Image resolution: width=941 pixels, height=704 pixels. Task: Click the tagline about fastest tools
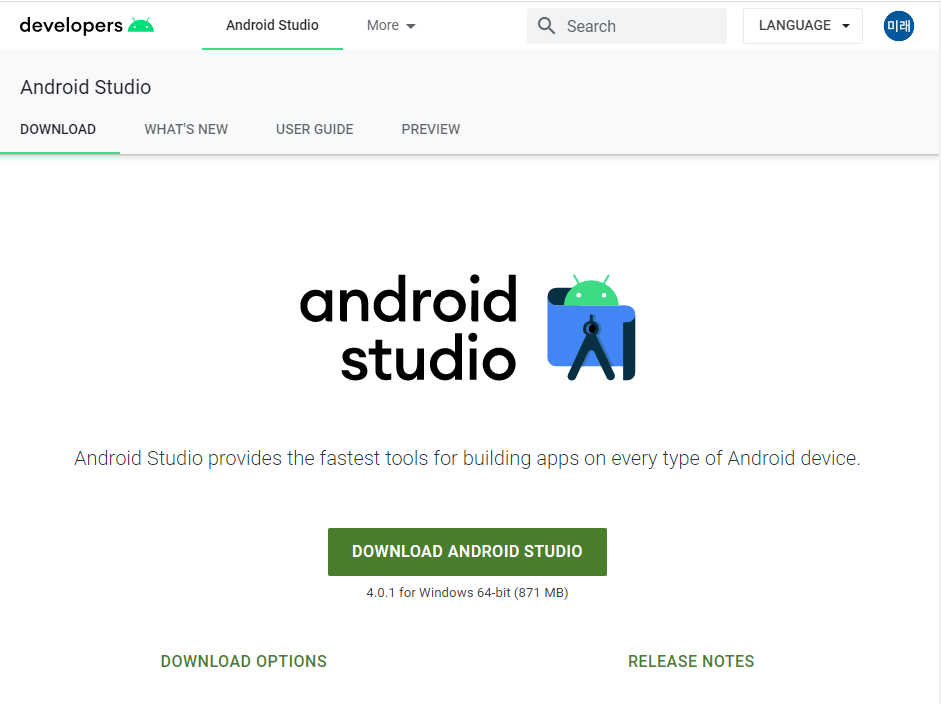pyautogui.click(x=467, y=459)
